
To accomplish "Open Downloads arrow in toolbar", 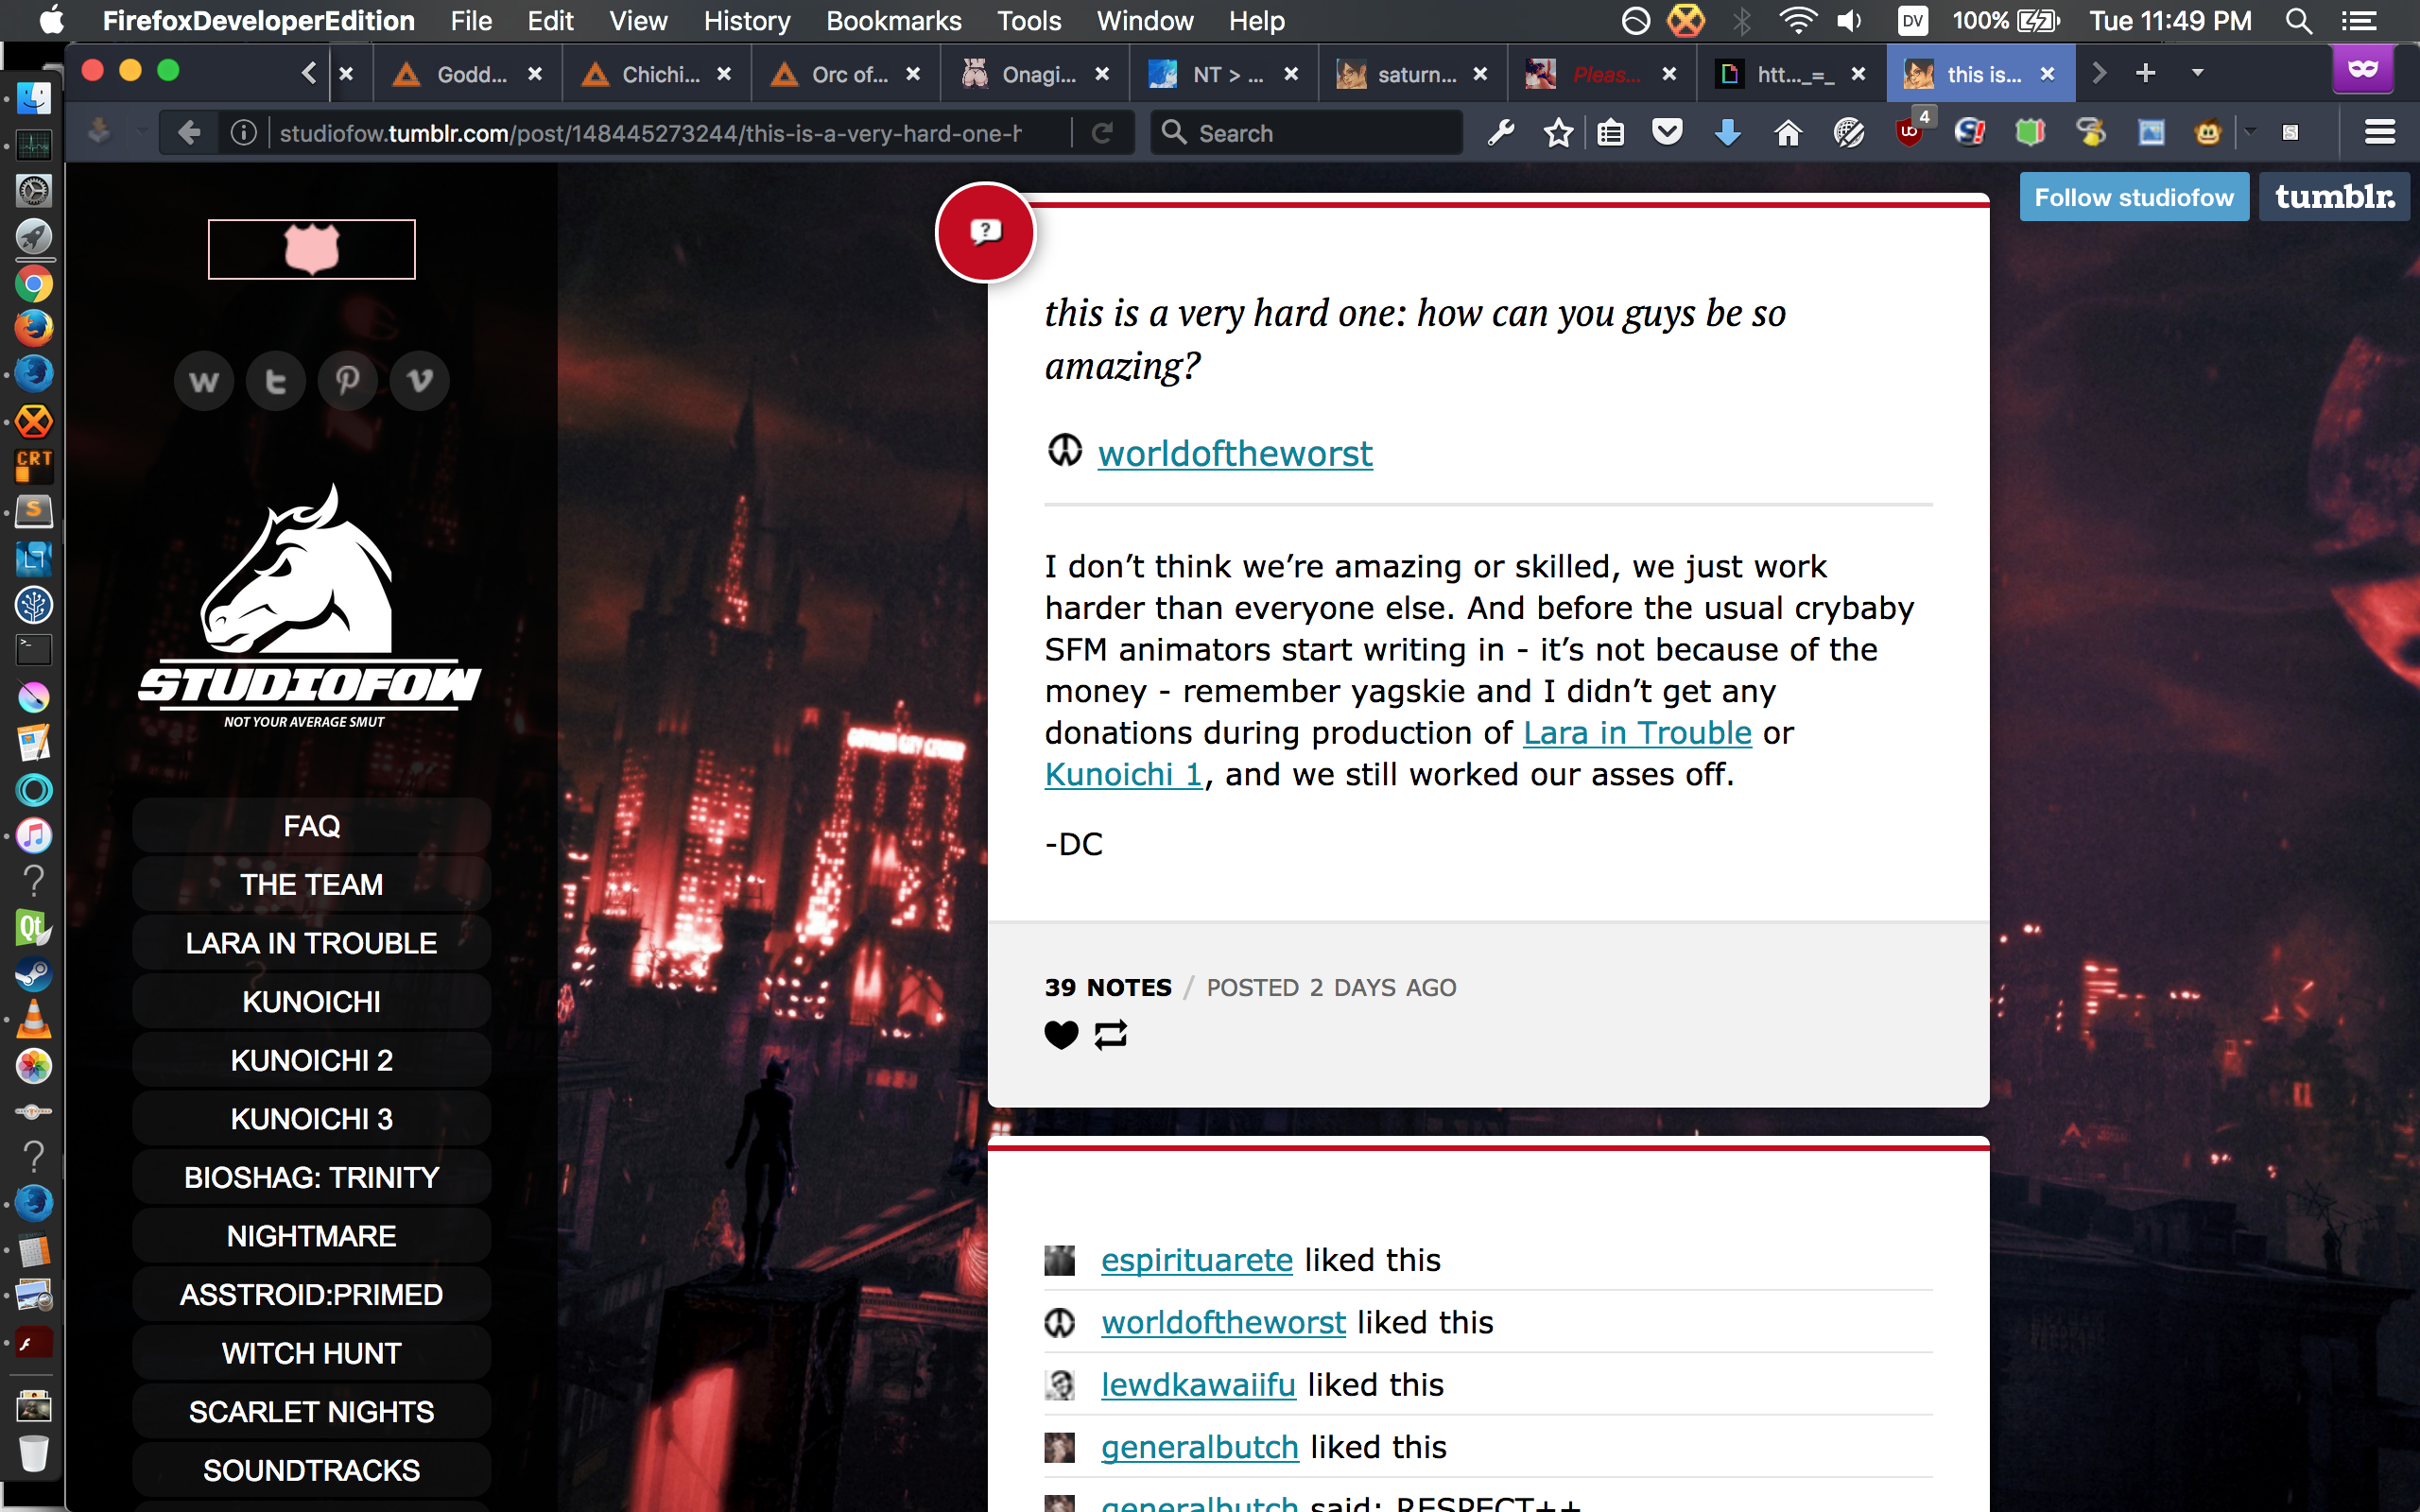I will [x=1727, y=133].
